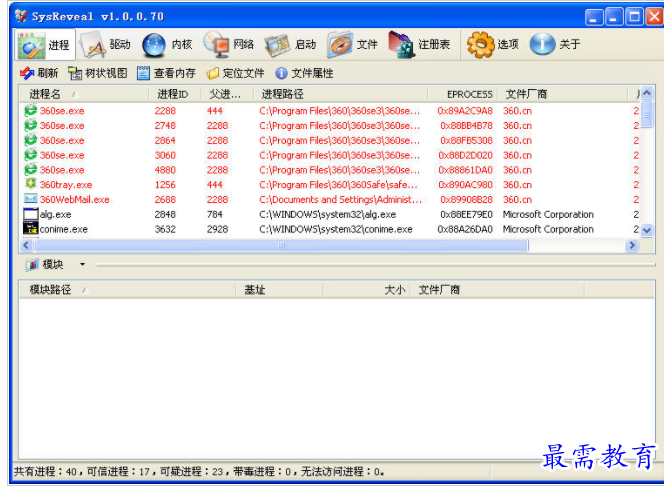Select 360se.exe process with ID 3060

tap(330, 155)
